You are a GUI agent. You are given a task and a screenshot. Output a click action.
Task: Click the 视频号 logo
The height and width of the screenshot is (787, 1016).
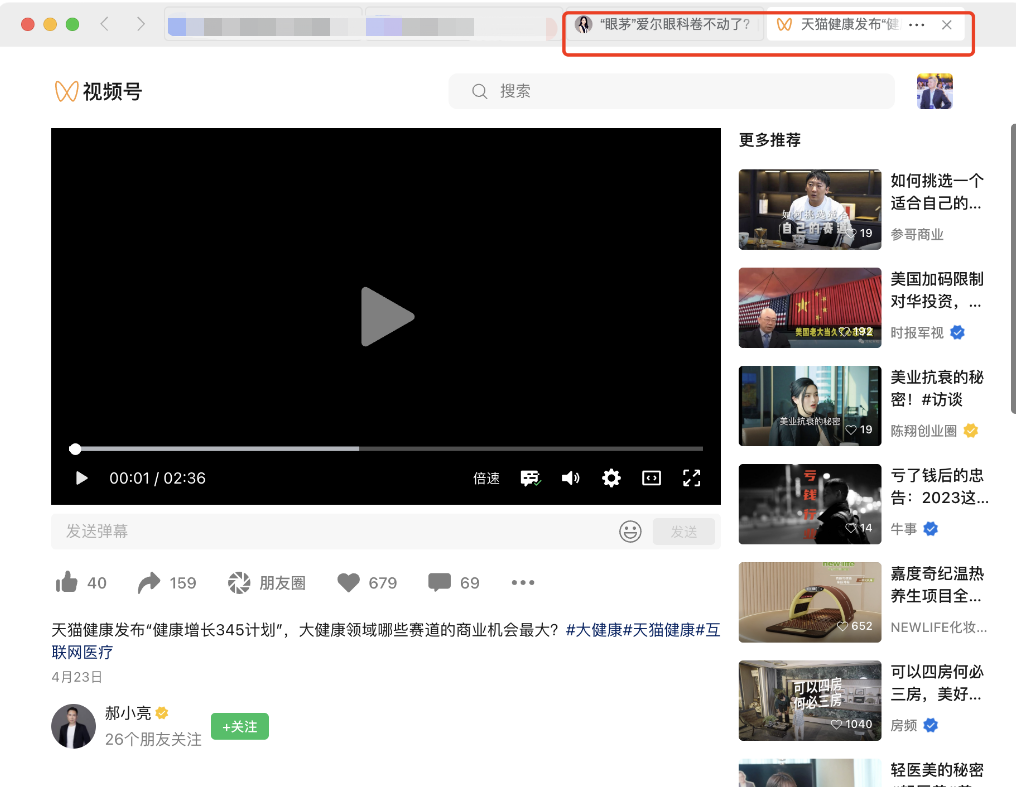coord(98,91)
